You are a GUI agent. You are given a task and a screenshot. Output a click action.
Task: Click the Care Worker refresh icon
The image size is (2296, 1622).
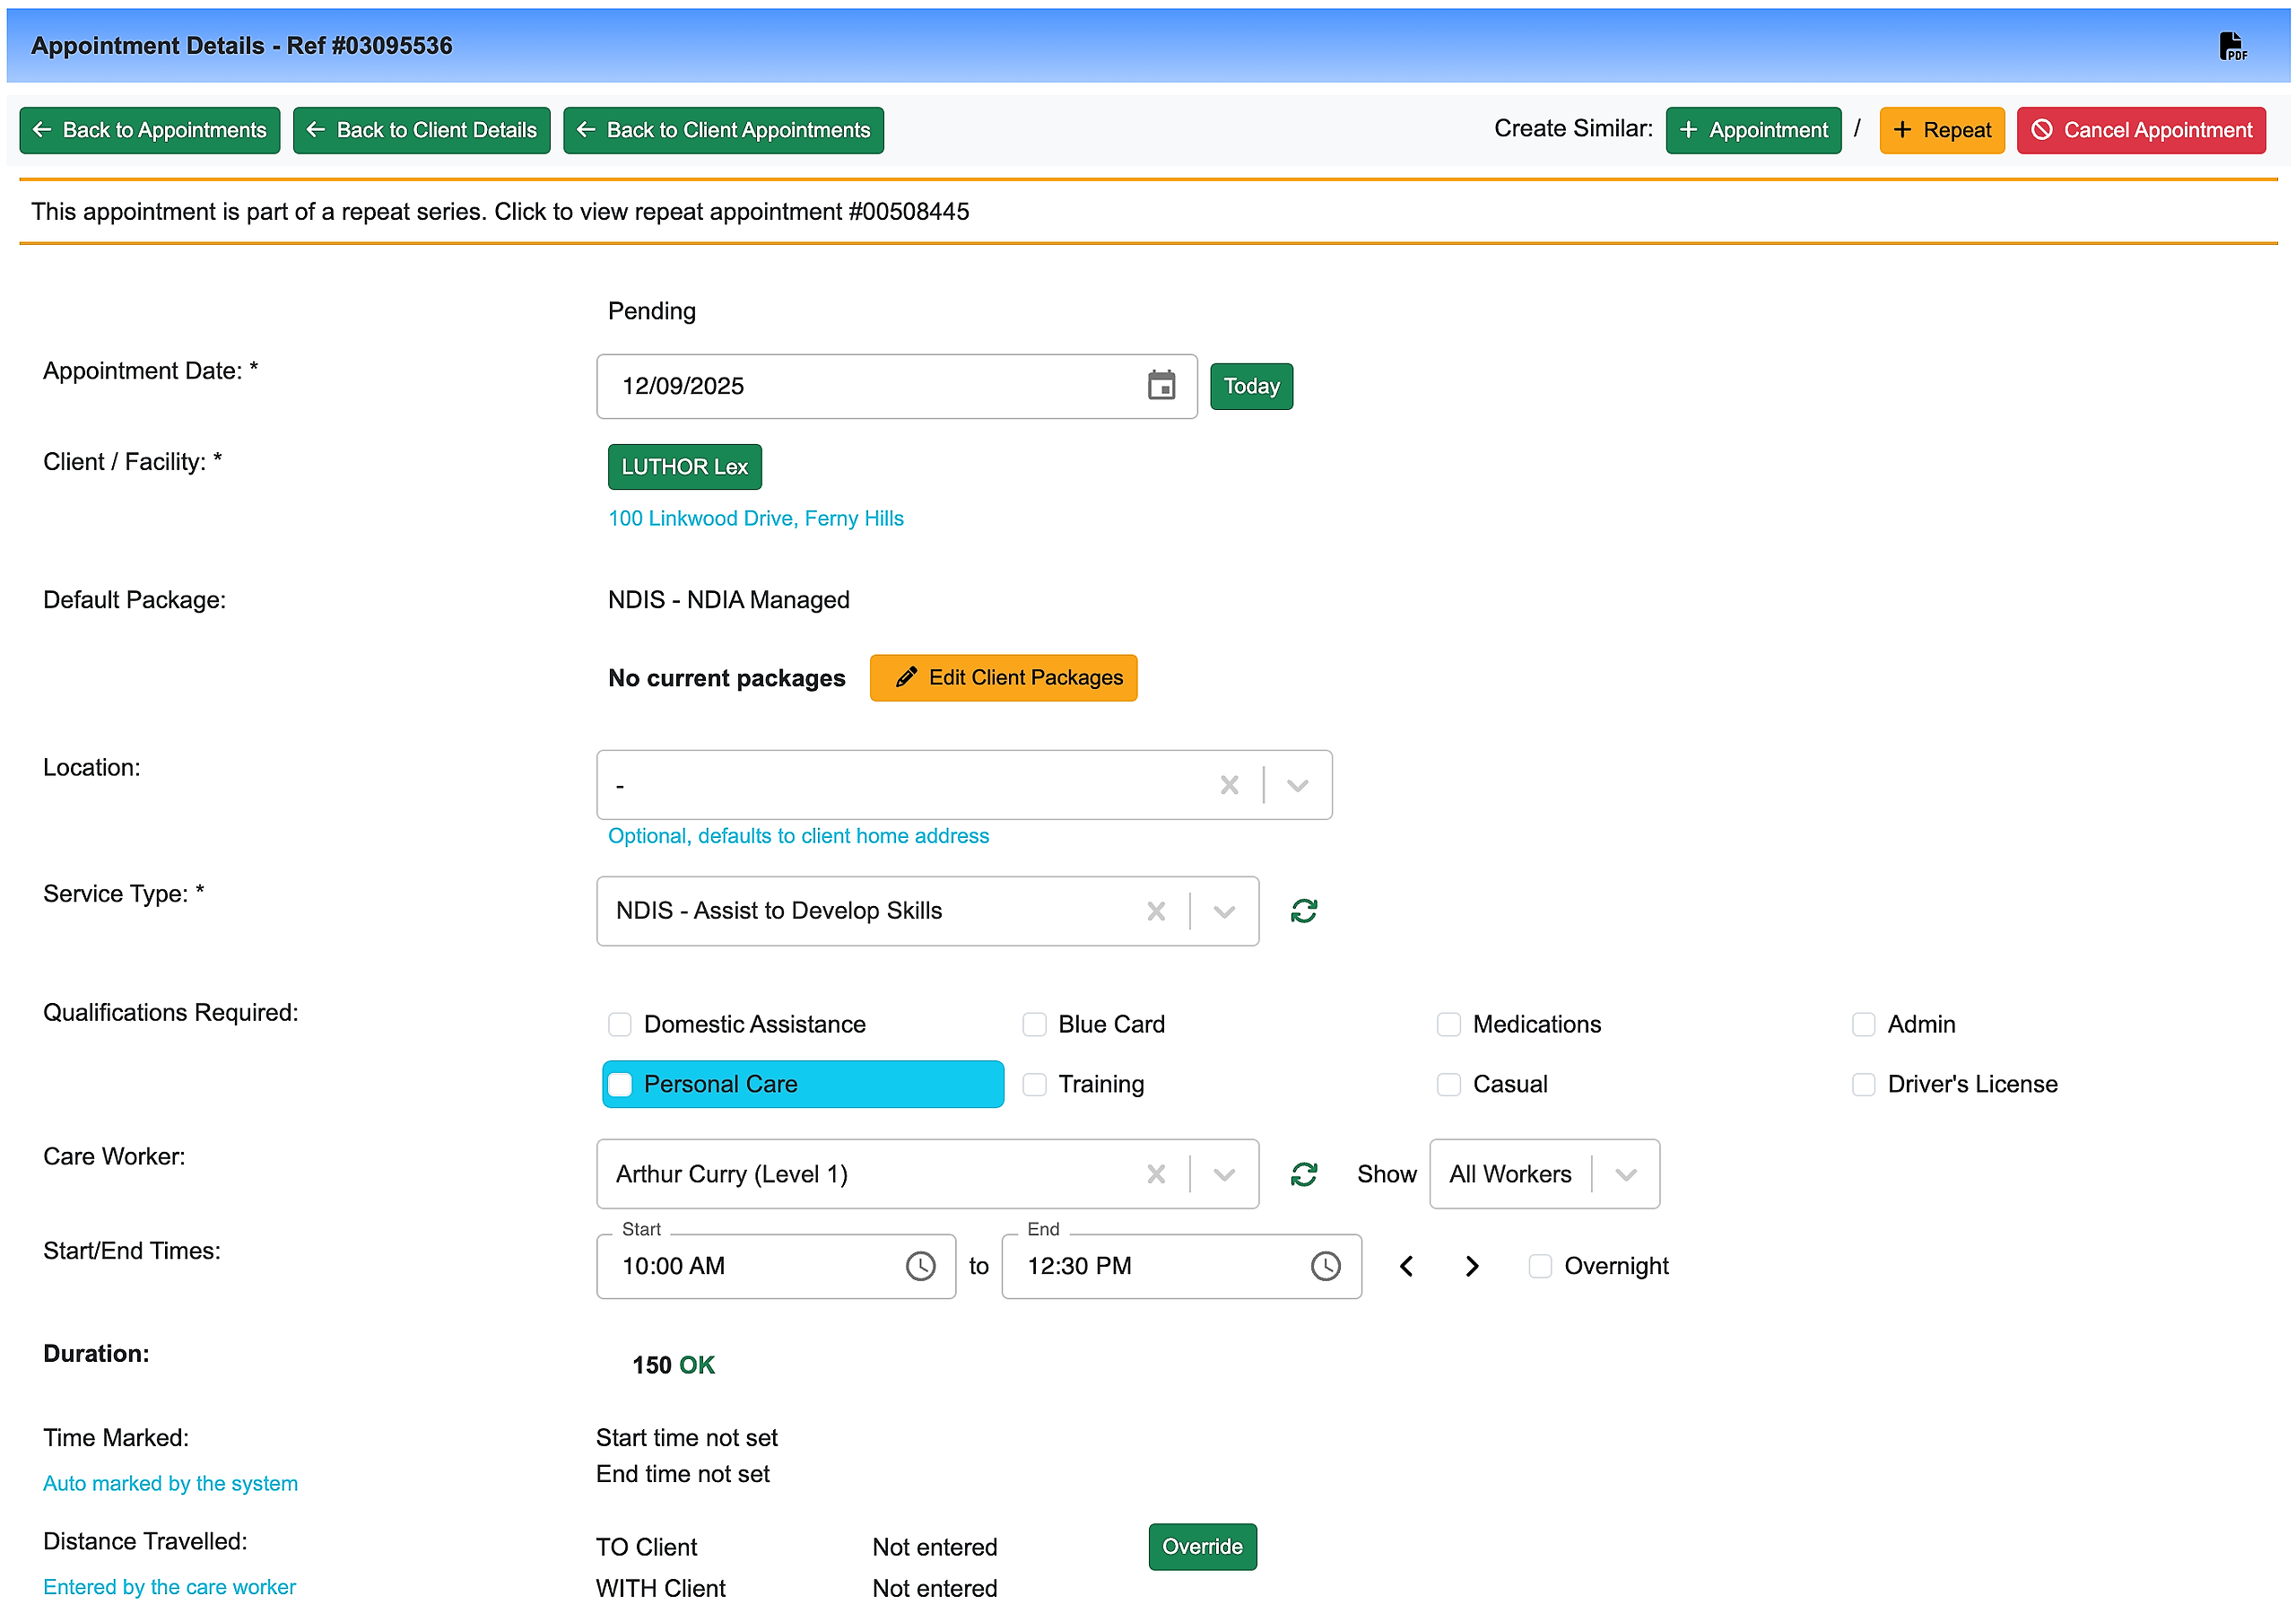(1303, 1174)
